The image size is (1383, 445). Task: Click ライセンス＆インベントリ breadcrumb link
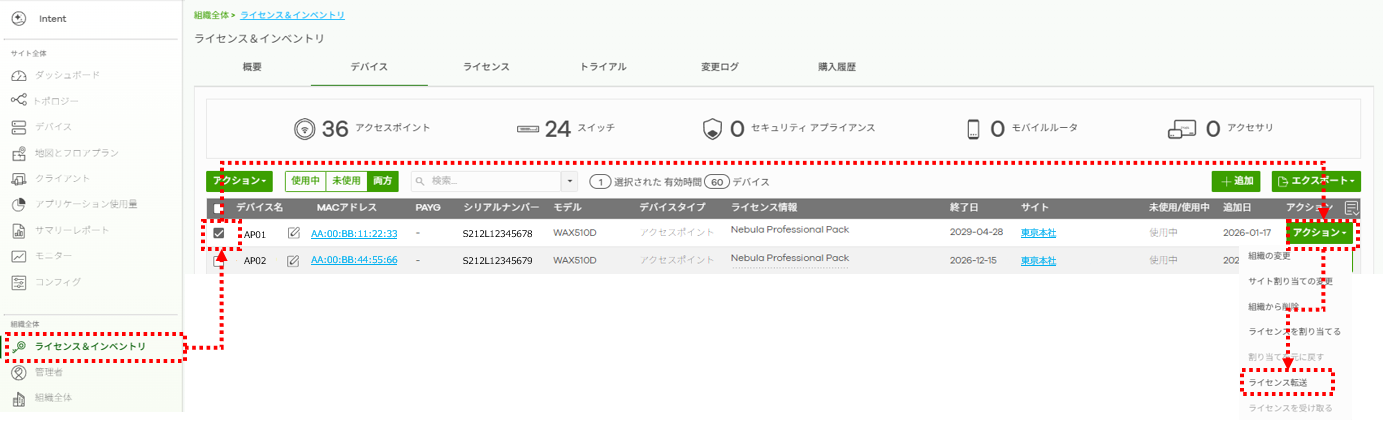(293, 15)
